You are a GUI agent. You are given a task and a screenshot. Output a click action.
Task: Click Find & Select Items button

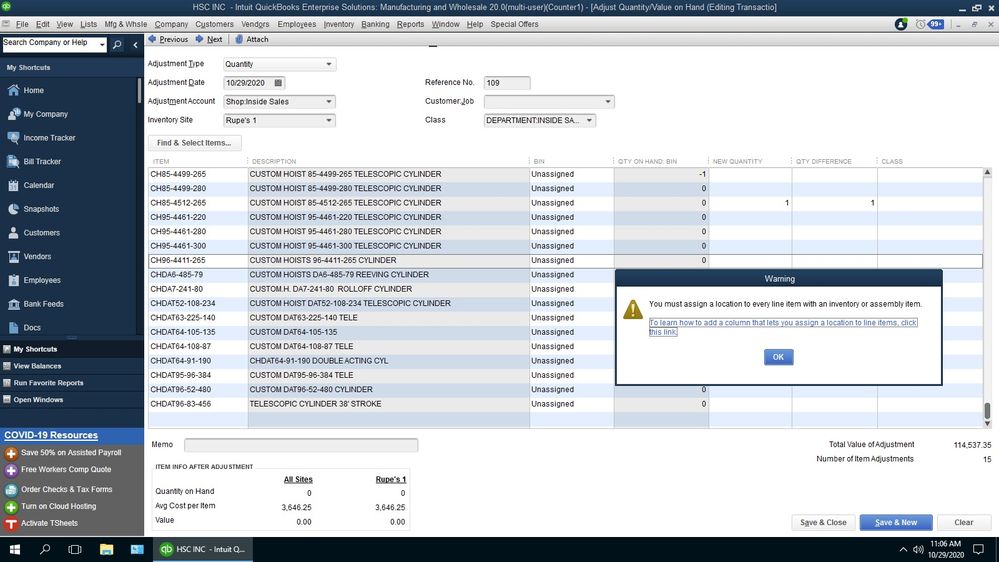tap(194, 143)
